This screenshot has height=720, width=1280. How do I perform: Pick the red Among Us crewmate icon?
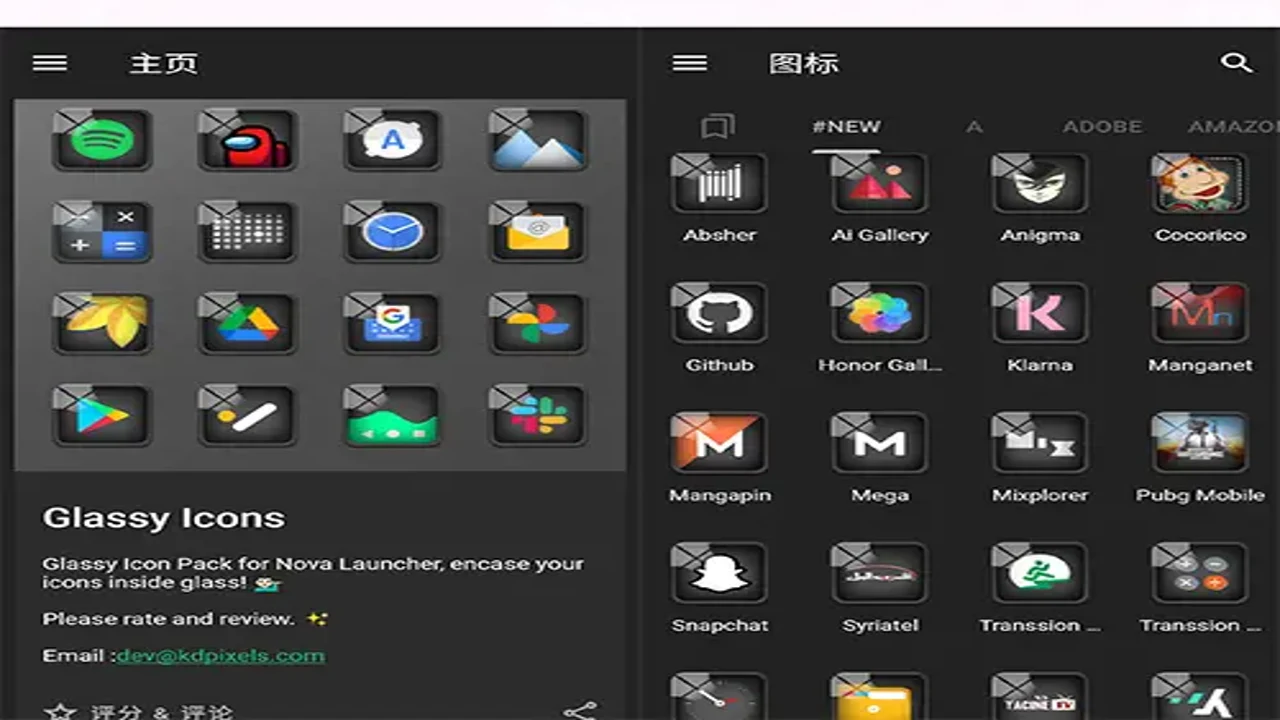(x=247, y=140)
